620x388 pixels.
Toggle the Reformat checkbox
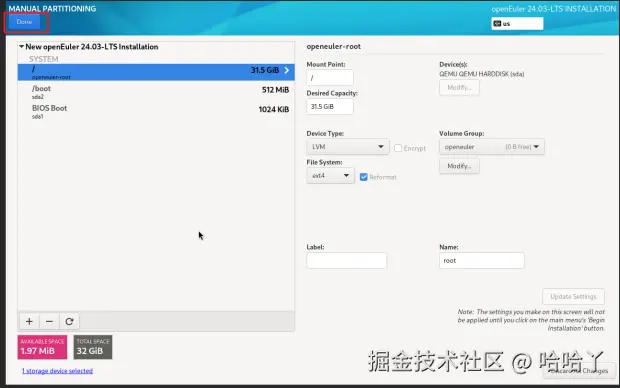(364, 177)
